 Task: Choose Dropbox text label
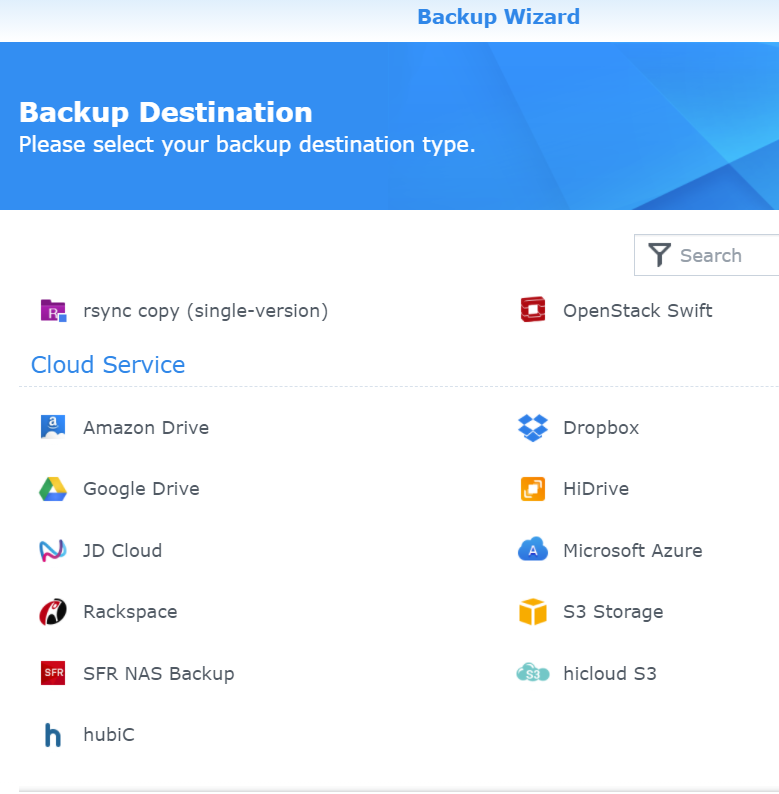point(601,428)
